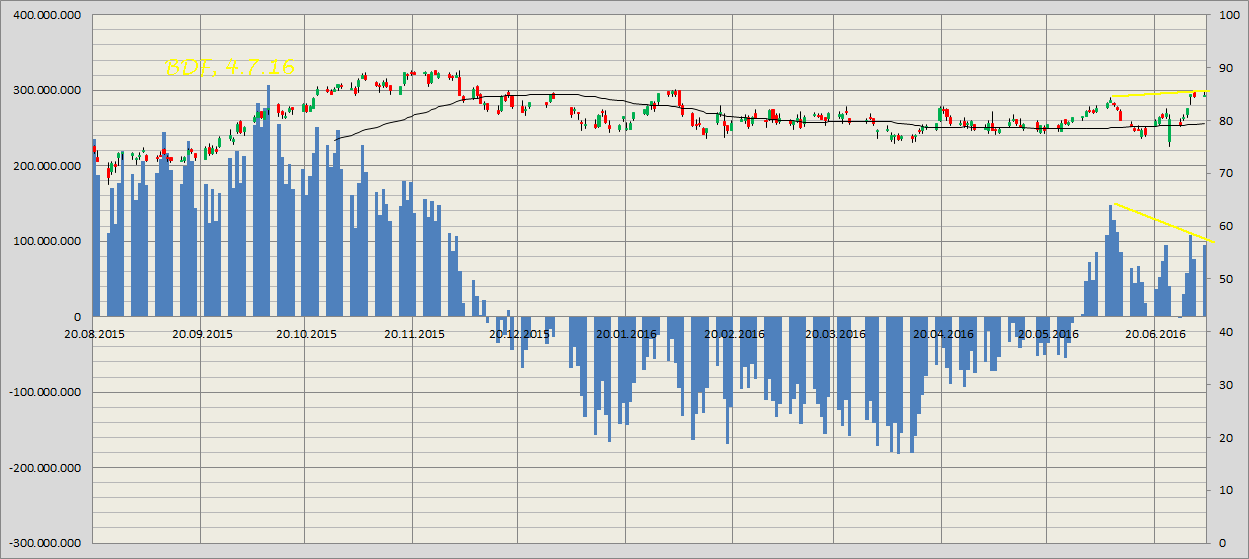The width and height of the screenshot is (1249, 559).
Task: Click the yellow 'BDI, 4.7.16' chart title
Action: pos(229,67)
